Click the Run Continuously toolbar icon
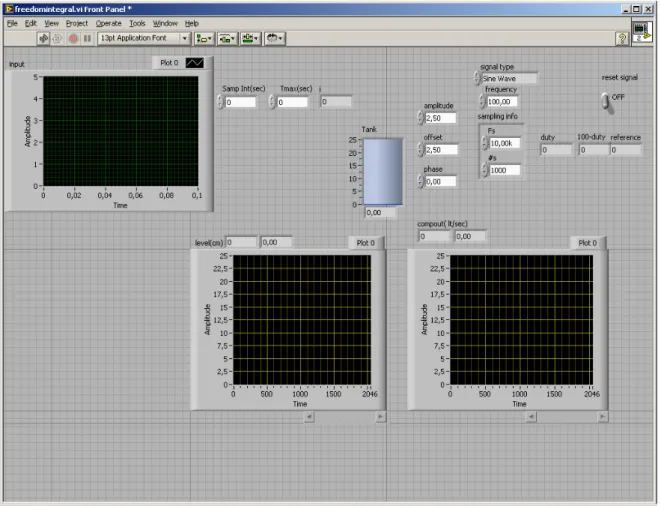This screenshot has width=661, height=506. tap(57, 38)
